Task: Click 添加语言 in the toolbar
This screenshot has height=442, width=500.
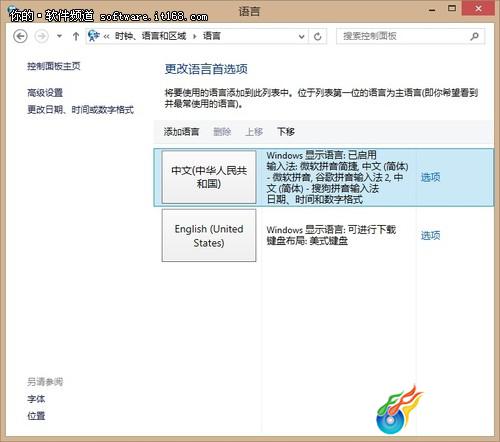Action: [x=181, y=132]
